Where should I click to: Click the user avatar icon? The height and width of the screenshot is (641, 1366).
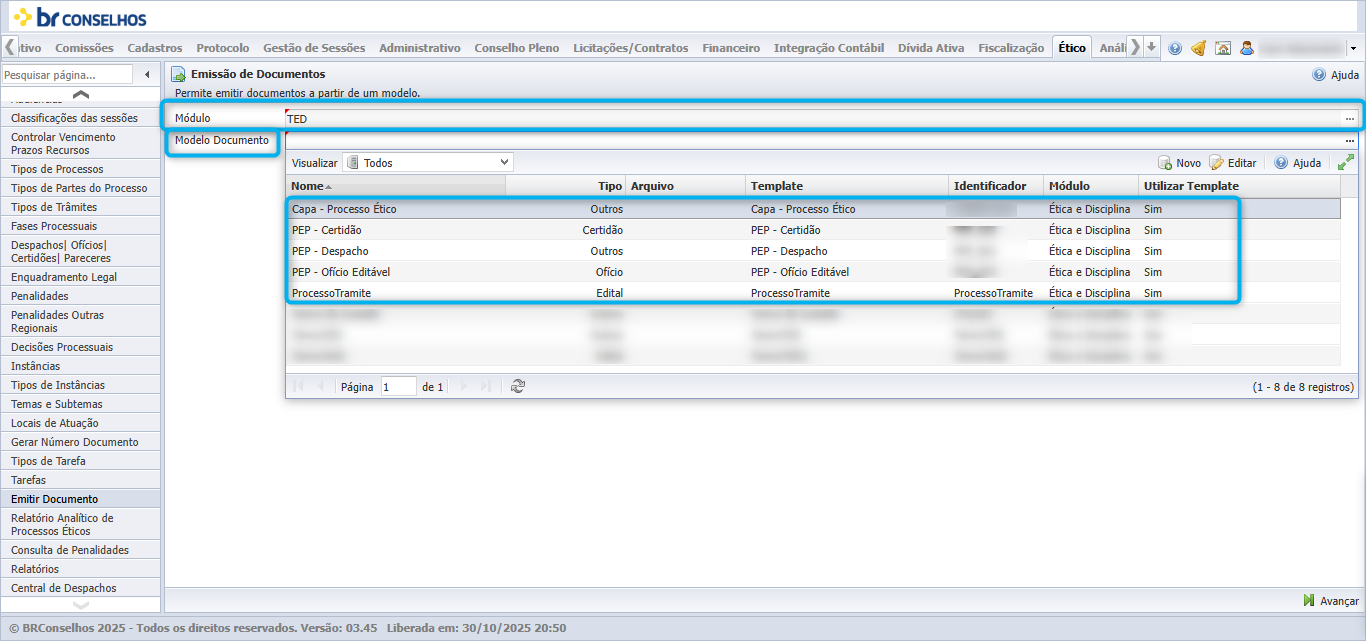point(1246,48)
